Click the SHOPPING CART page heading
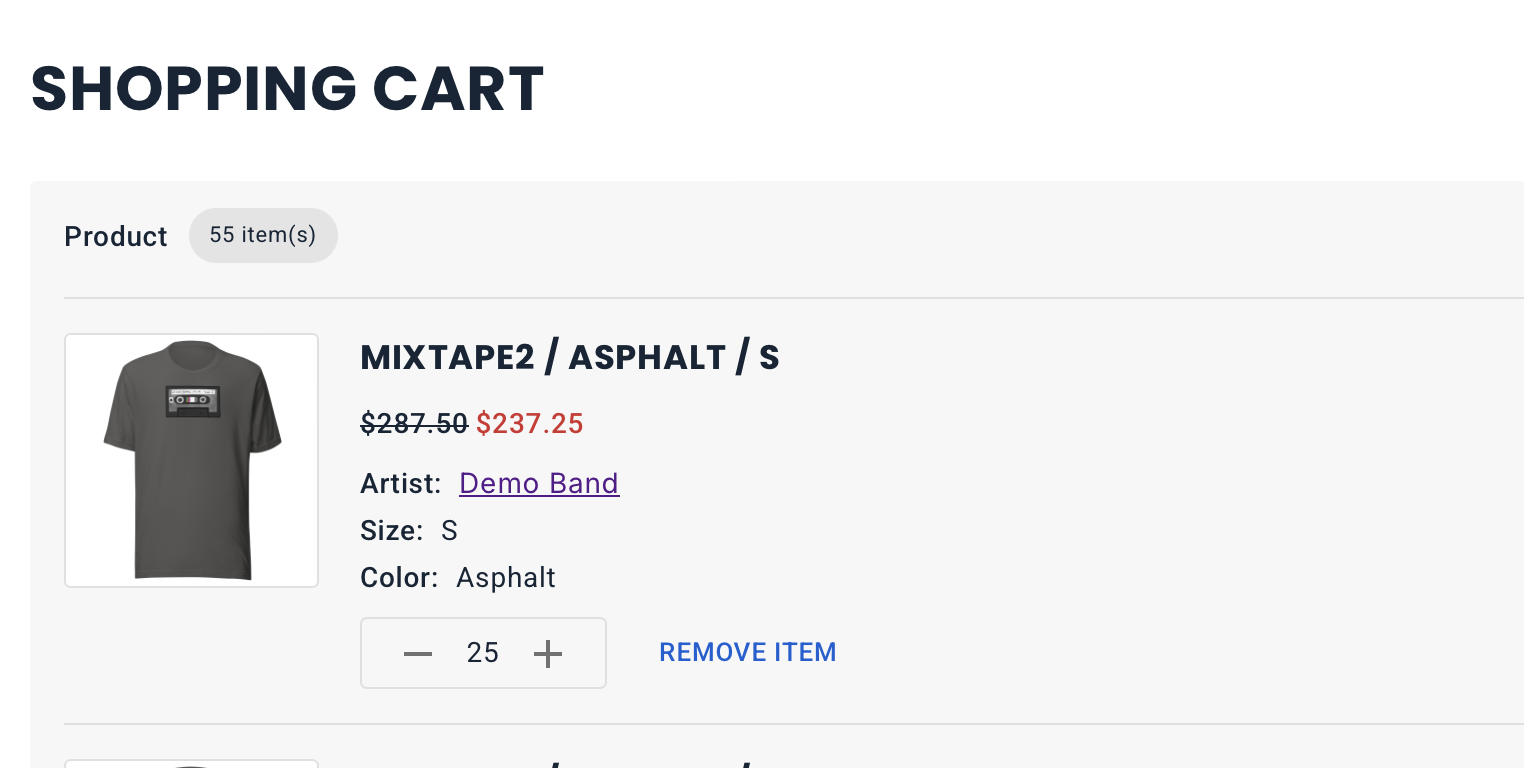Screen dimensions: 1524x768 288,88
